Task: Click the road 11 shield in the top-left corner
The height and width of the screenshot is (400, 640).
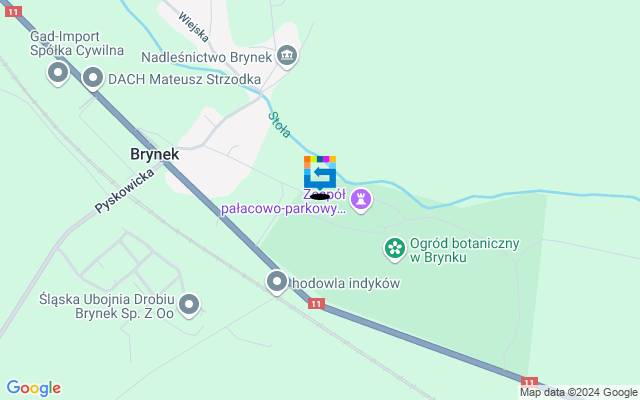Action: pos(13,12)
